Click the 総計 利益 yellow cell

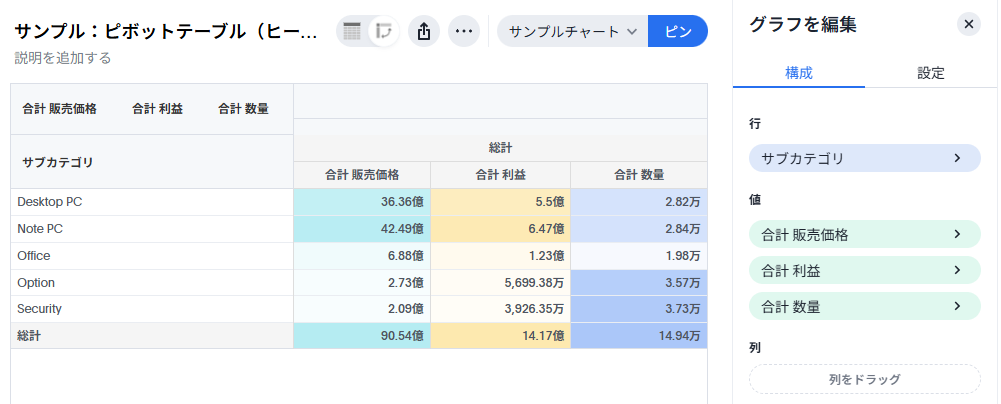click(x=500, y=337)
